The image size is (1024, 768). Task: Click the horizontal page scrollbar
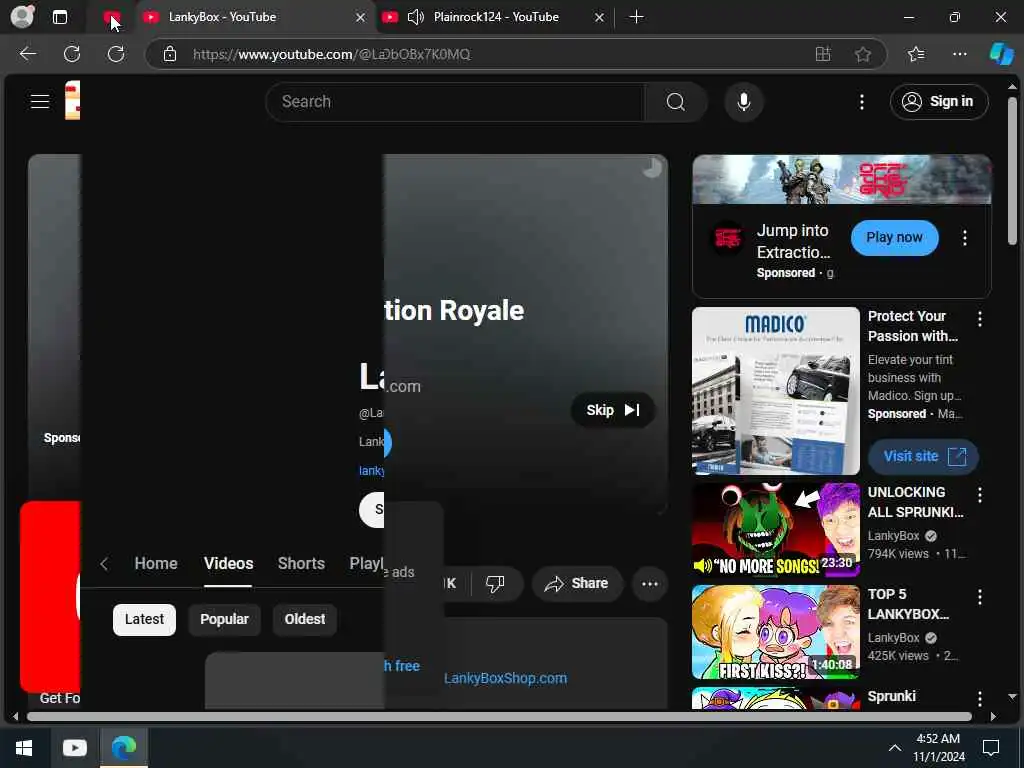point(499,716)
